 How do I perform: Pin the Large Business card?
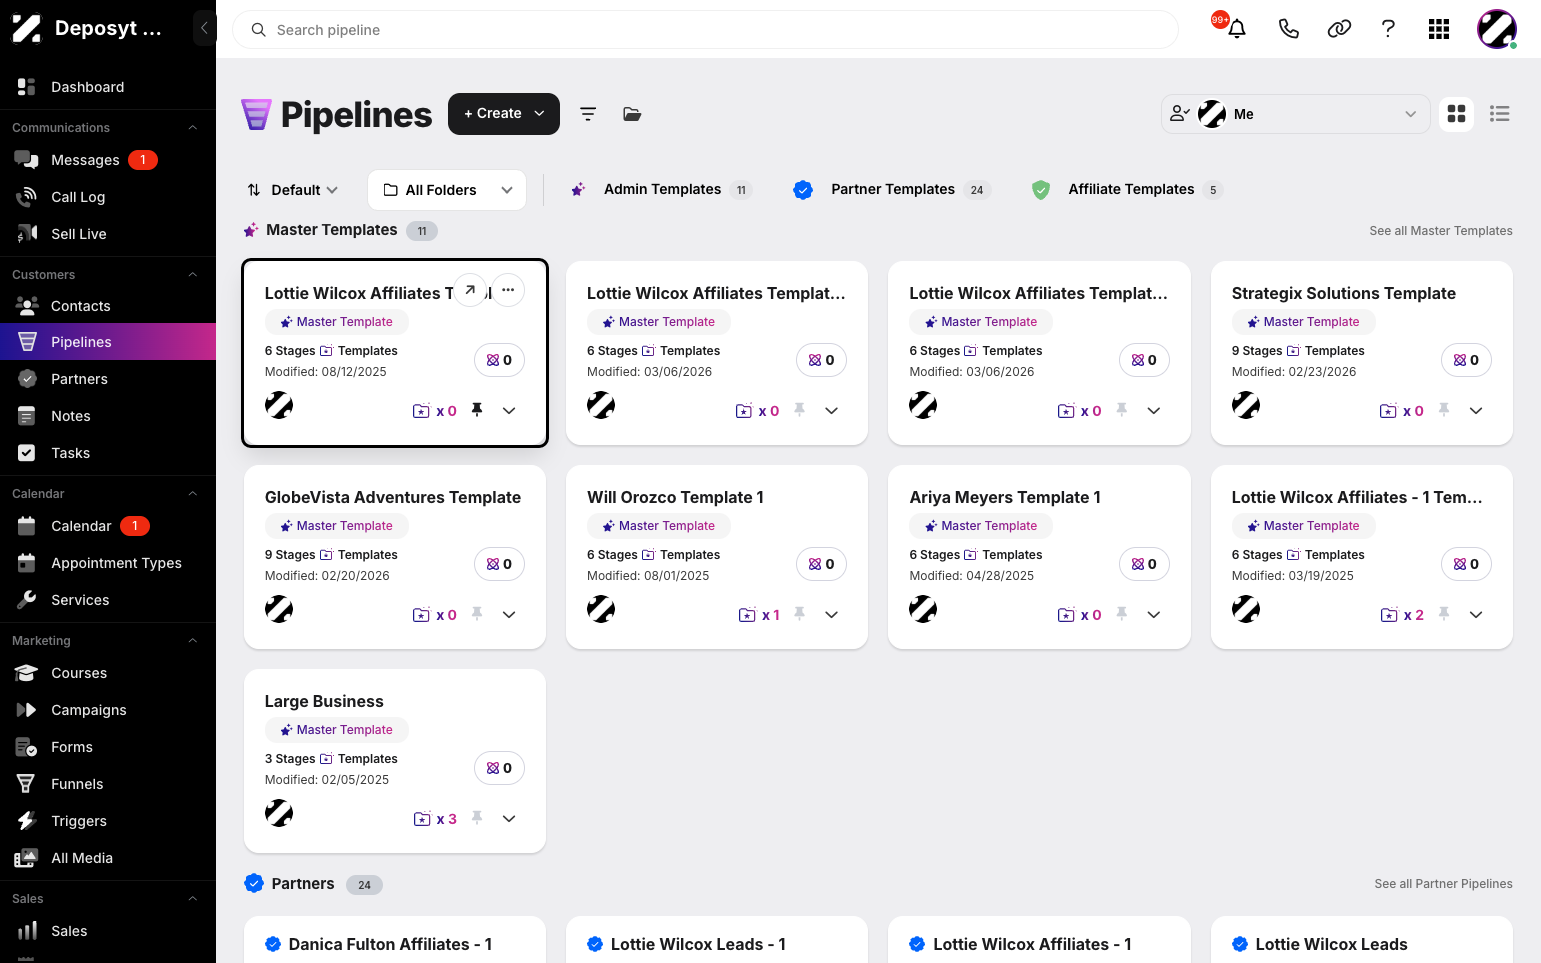tap(477, 818)
